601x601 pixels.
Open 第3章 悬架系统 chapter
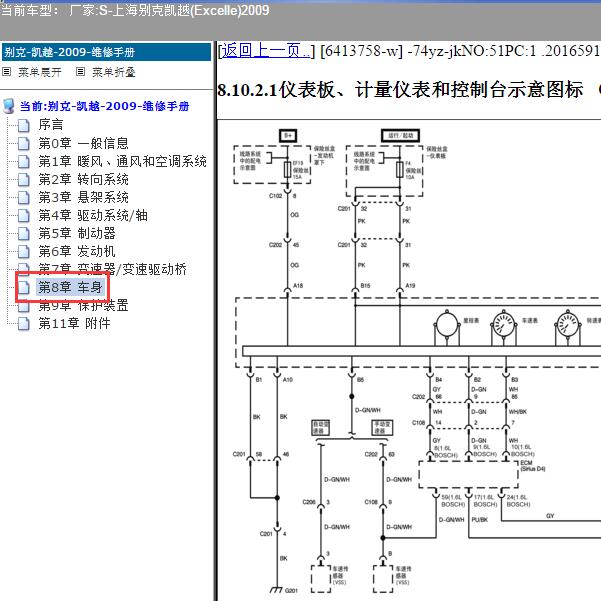(83, 197)
